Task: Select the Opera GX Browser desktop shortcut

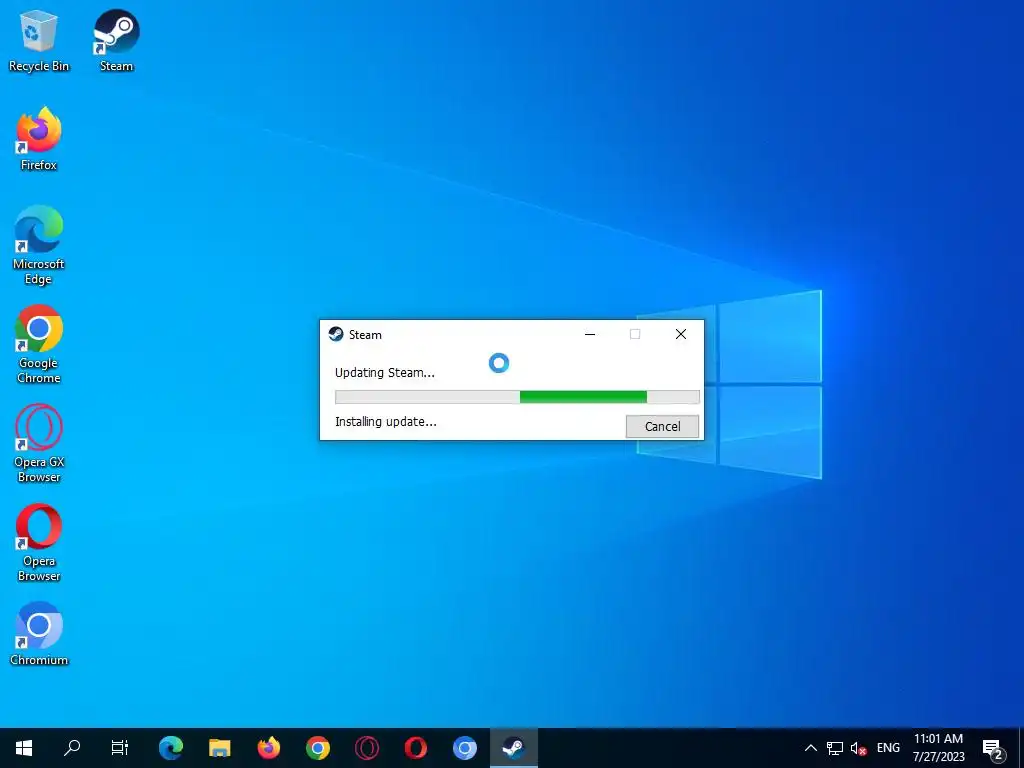Action: pos(39,443)
